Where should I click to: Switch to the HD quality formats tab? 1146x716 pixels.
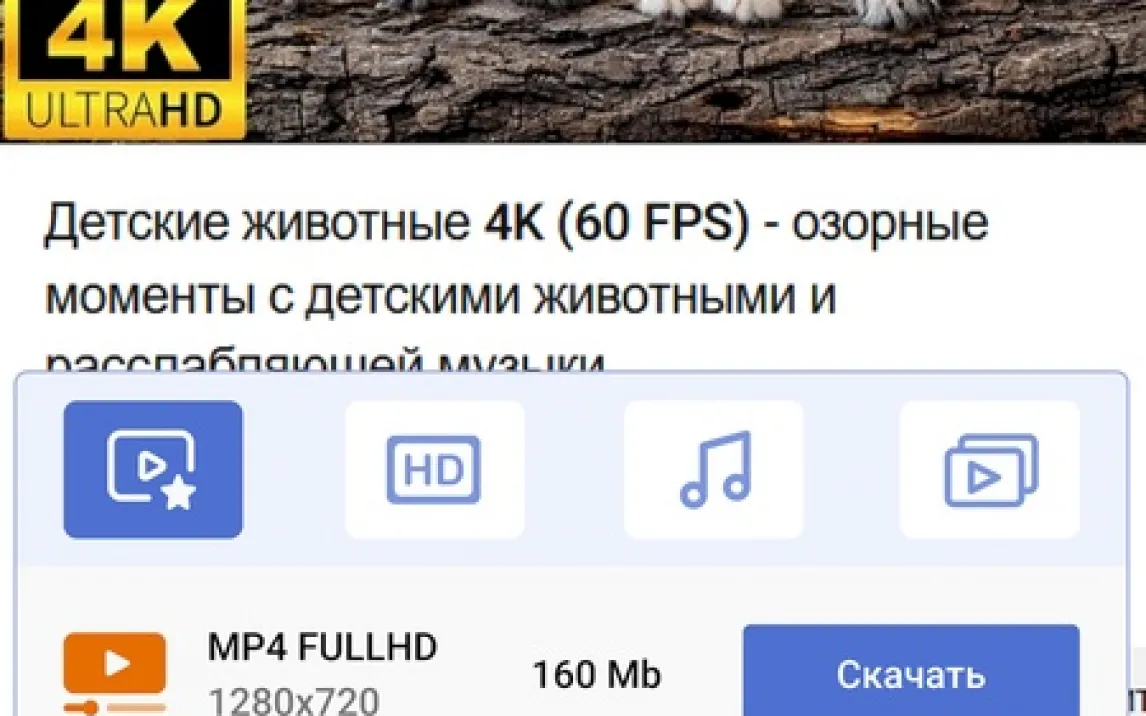click(434, 469)
